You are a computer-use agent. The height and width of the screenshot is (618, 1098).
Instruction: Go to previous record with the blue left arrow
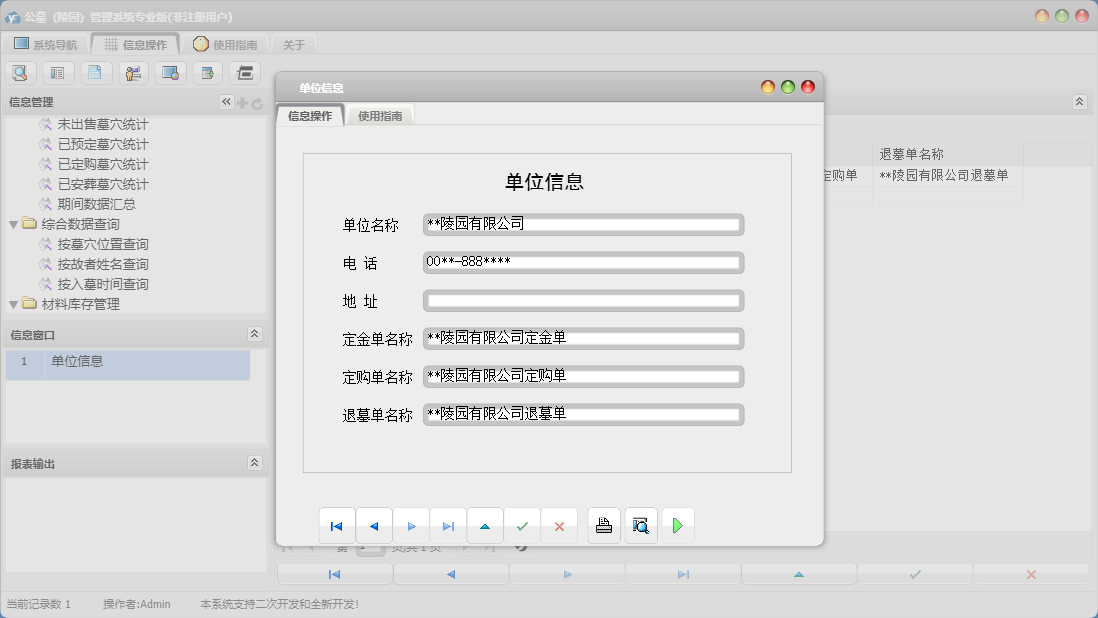click(x=374, y=525)
